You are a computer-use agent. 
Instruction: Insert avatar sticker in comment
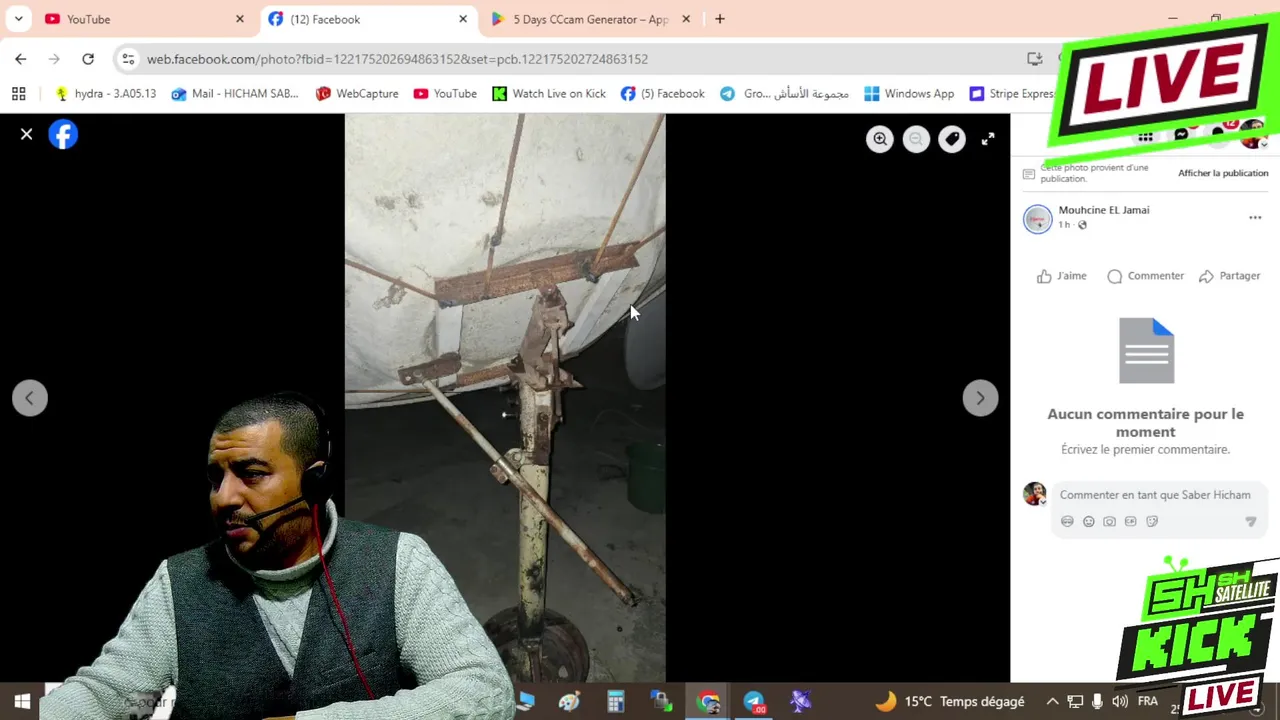[x=1067, y=521]
